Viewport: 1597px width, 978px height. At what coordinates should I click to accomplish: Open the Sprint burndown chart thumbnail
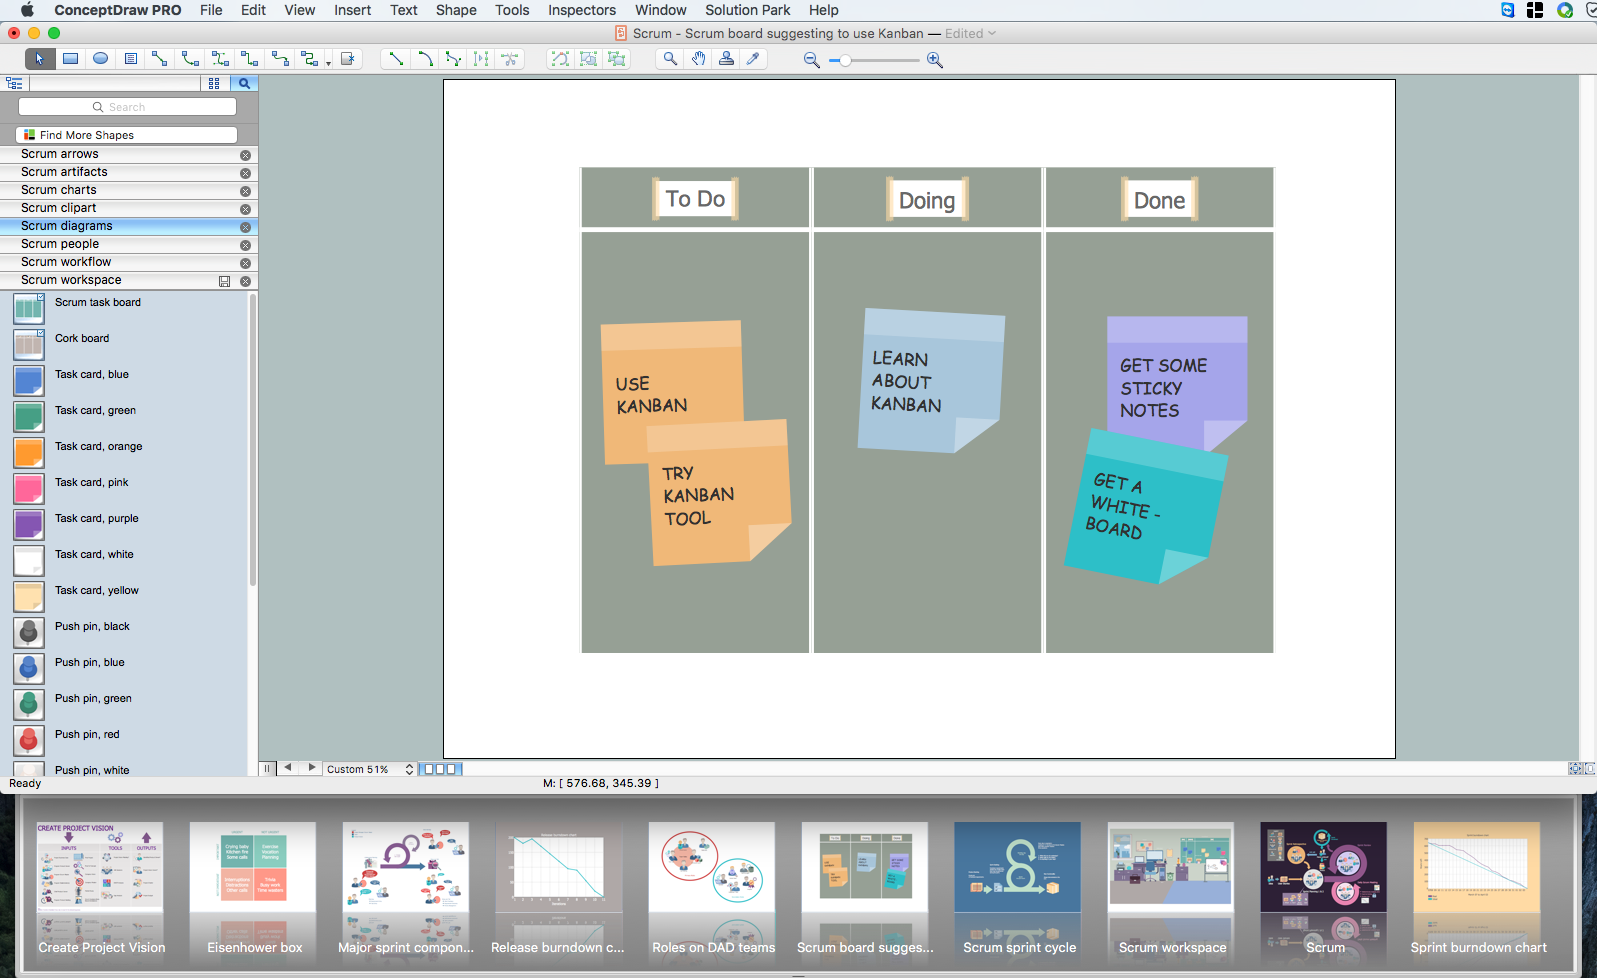(1476, 867)
